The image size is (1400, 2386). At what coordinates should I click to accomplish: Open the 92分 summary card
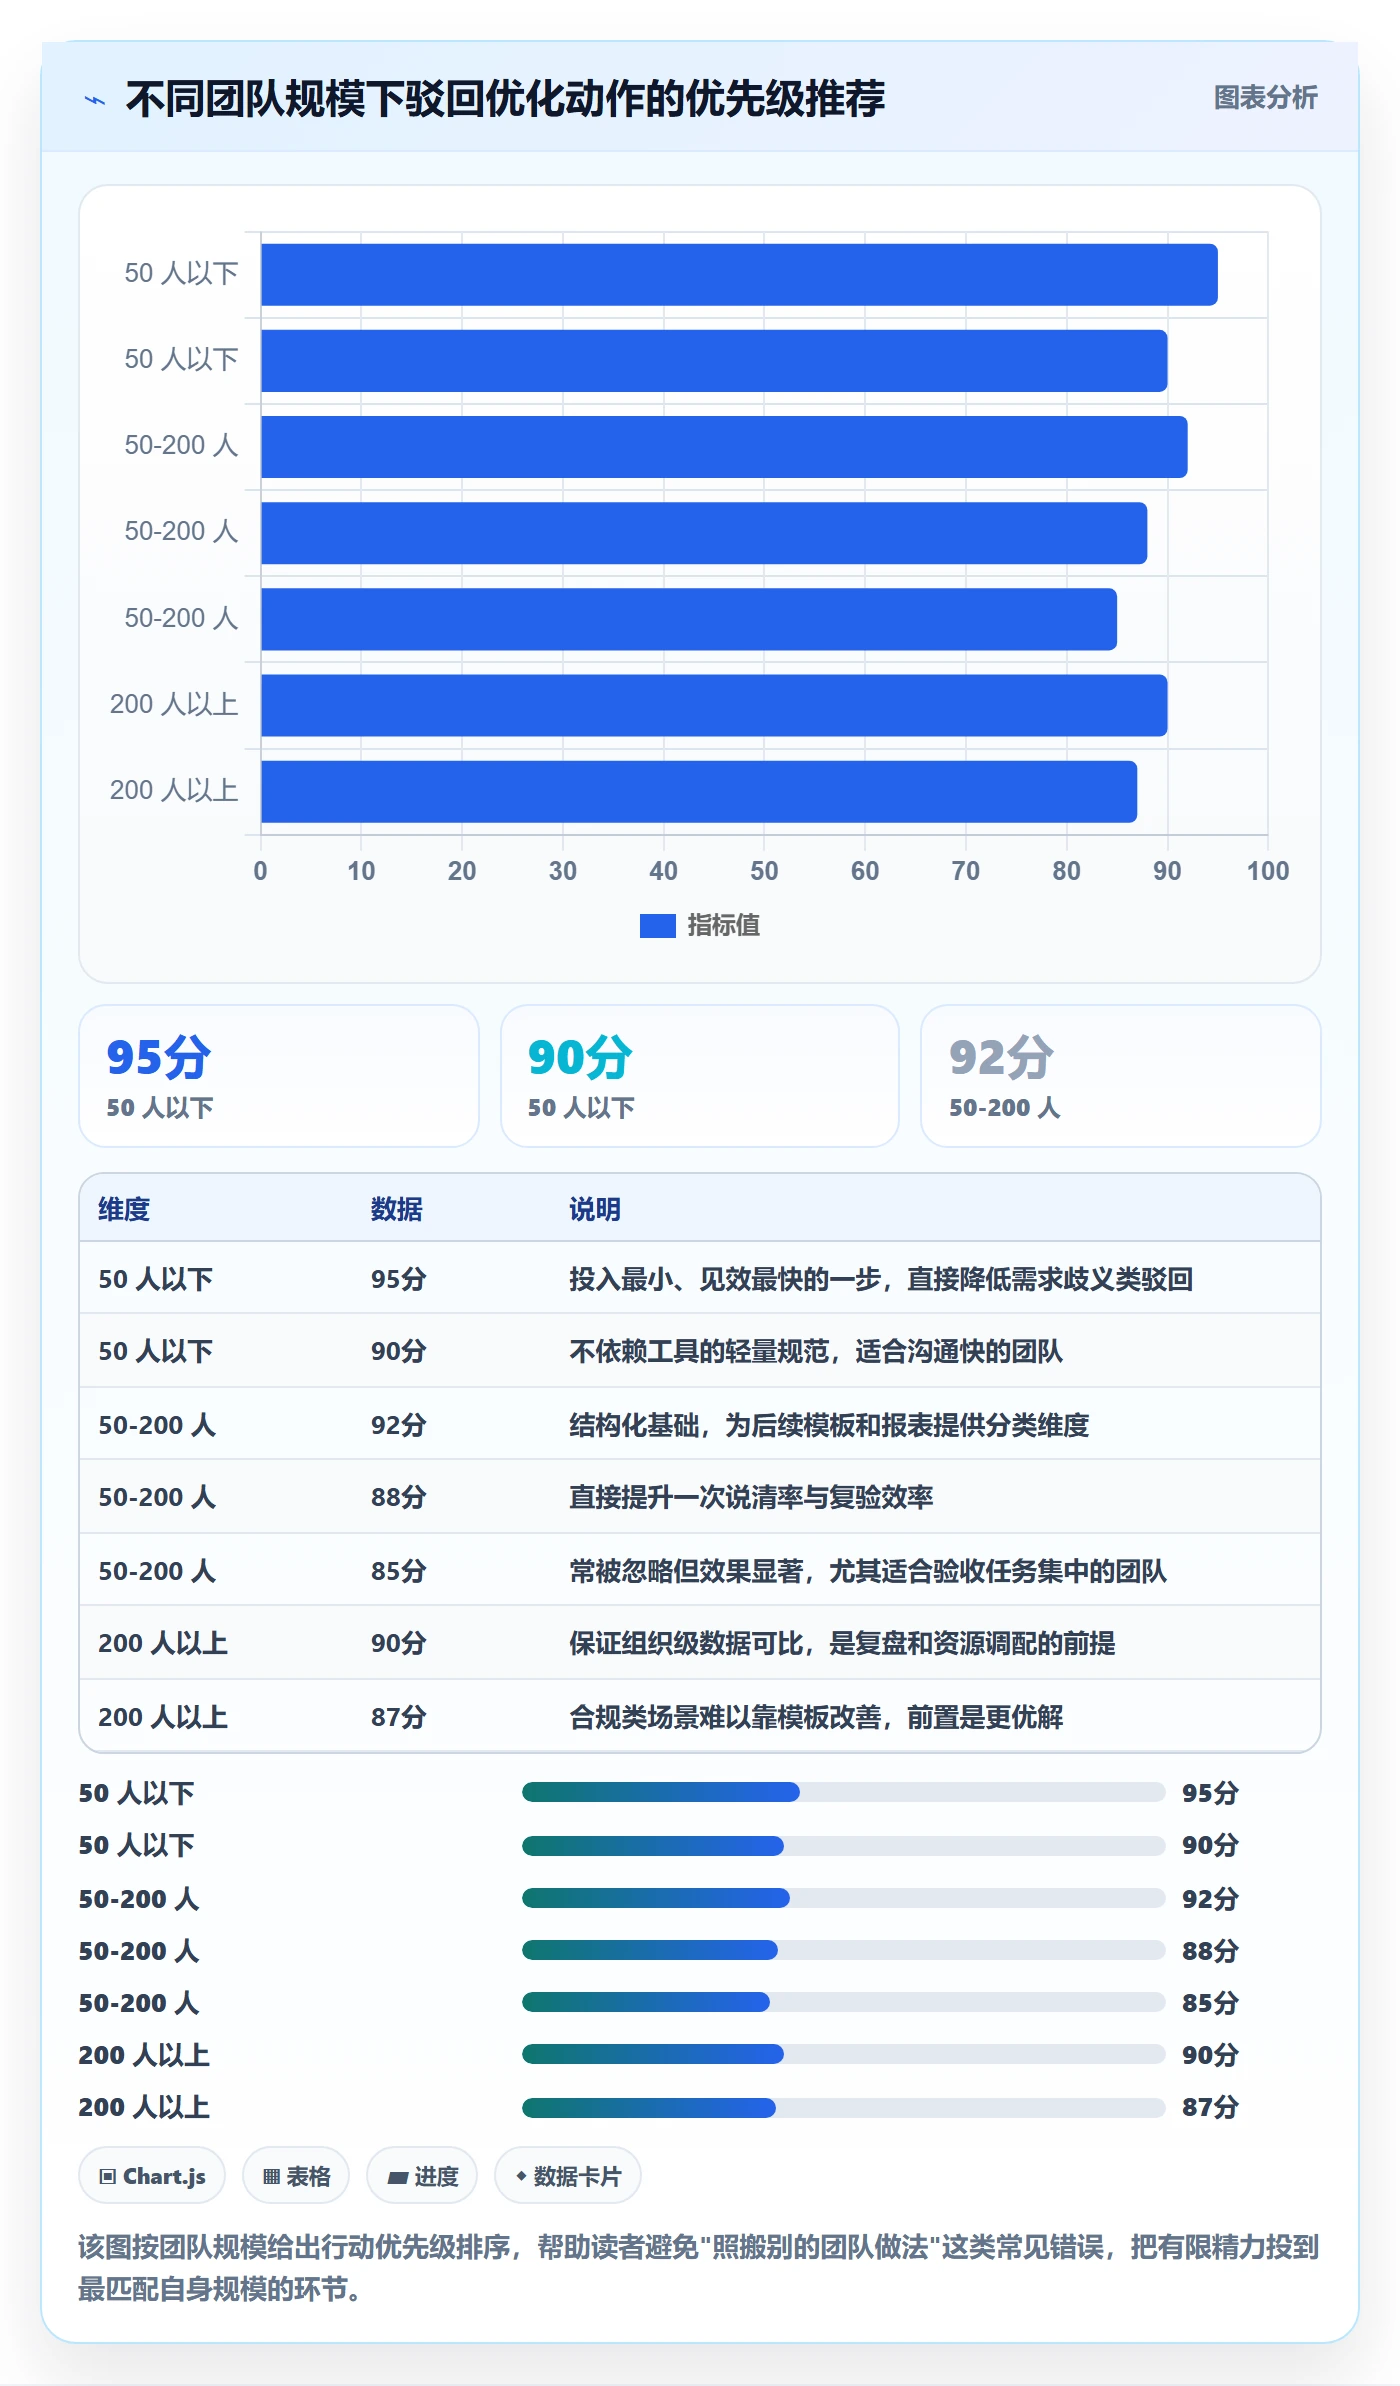[x=1121, y=1076]
